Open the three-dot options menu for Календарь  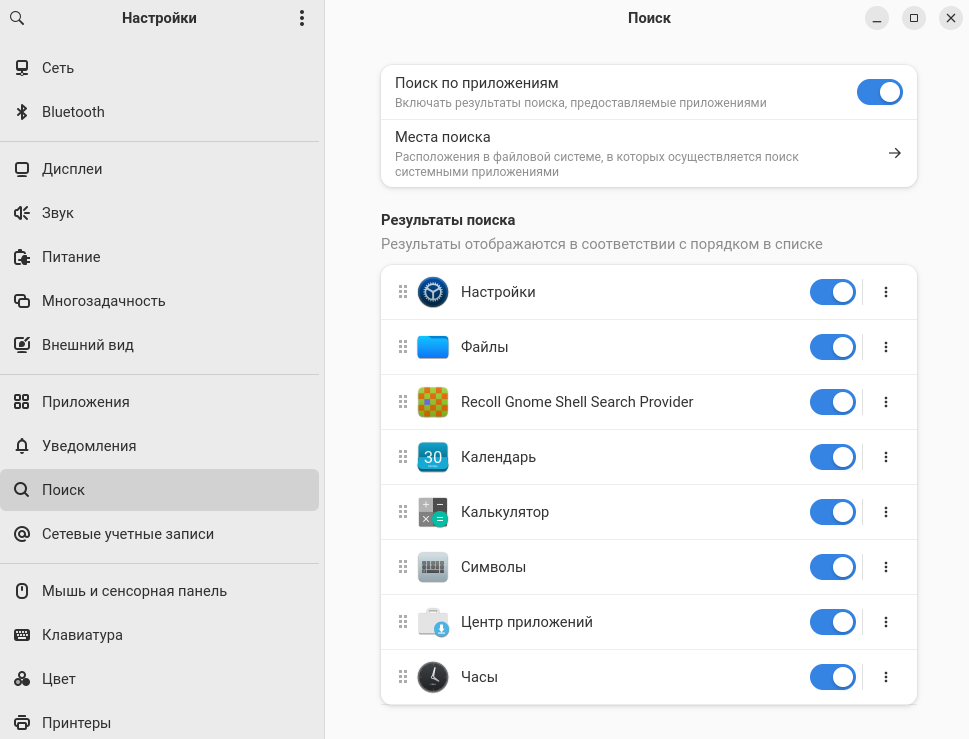[x=886, y=457]
